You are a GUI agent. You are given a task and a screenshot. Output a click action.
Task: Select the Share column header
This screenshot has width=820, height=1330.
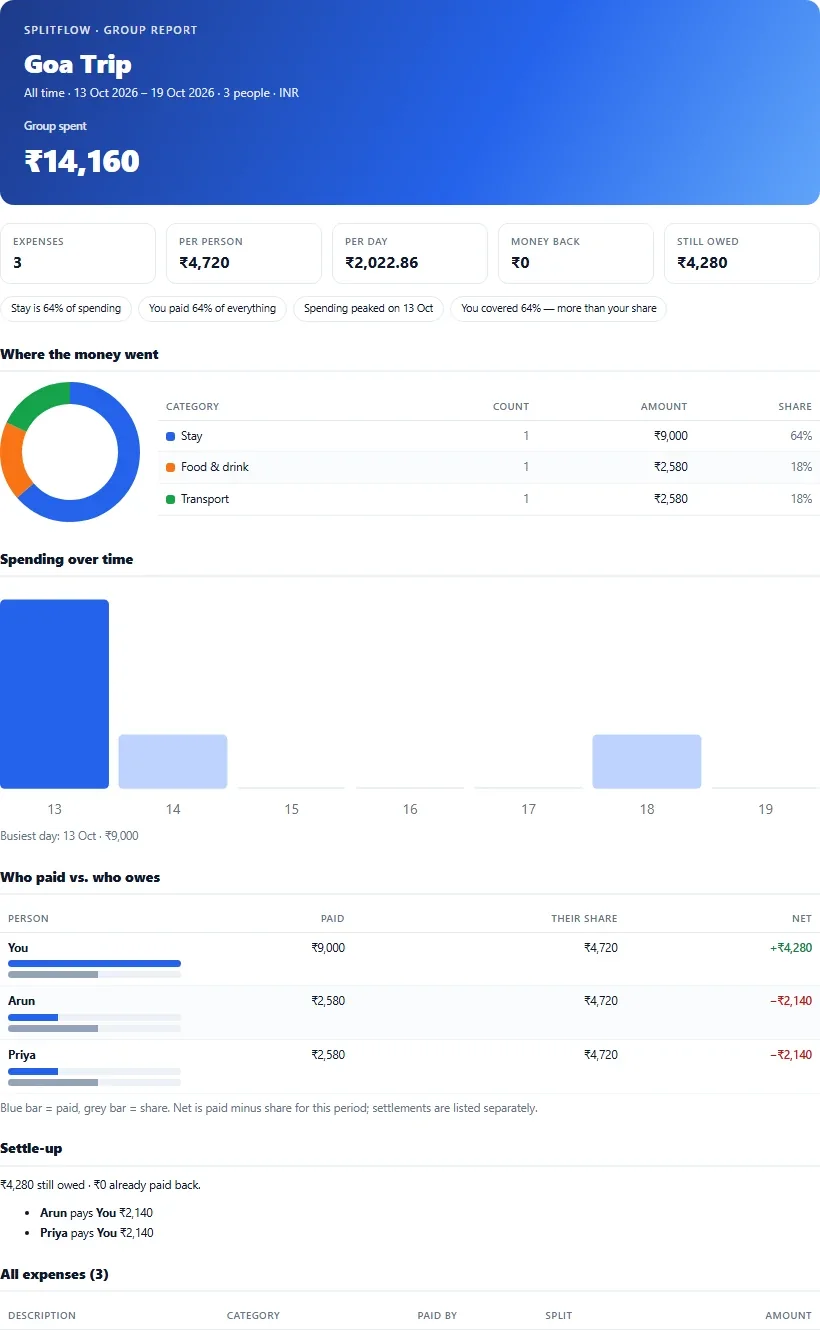click(x=795, y=407)
